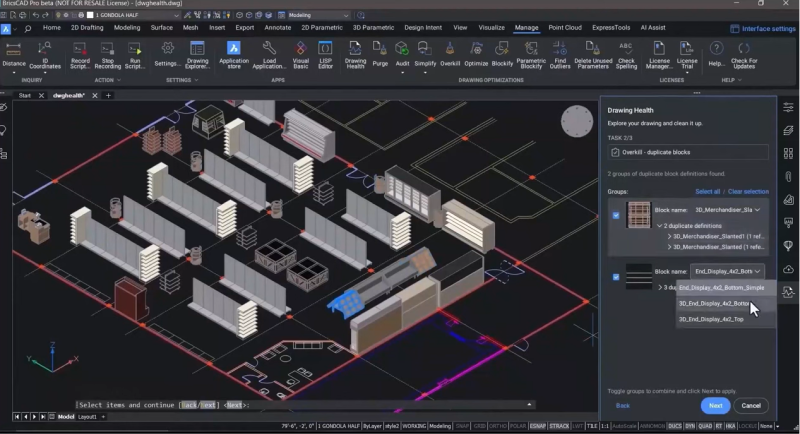Toggle ESNAP in the status bar
This screenshot has height=434, width=800.
click(x=537, y=426)
